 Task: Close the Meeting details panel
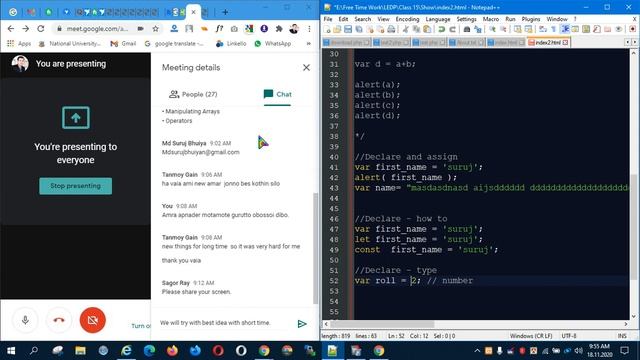(306, 68)
